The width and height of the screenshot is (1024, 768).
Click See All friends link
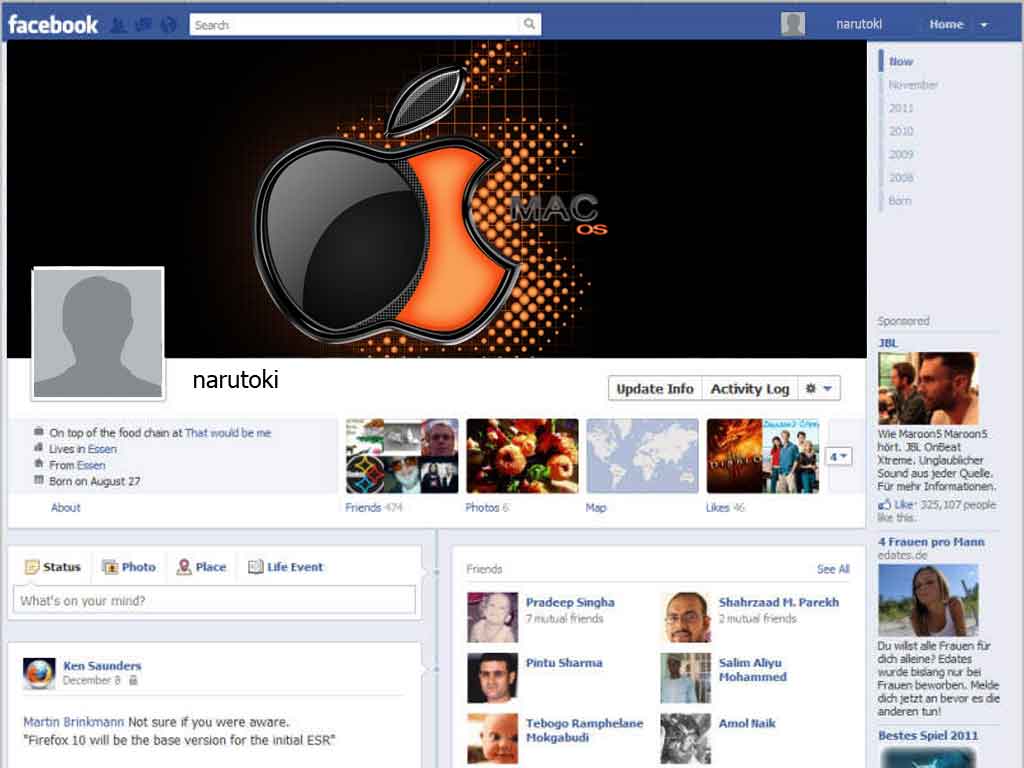click(833, 569)
